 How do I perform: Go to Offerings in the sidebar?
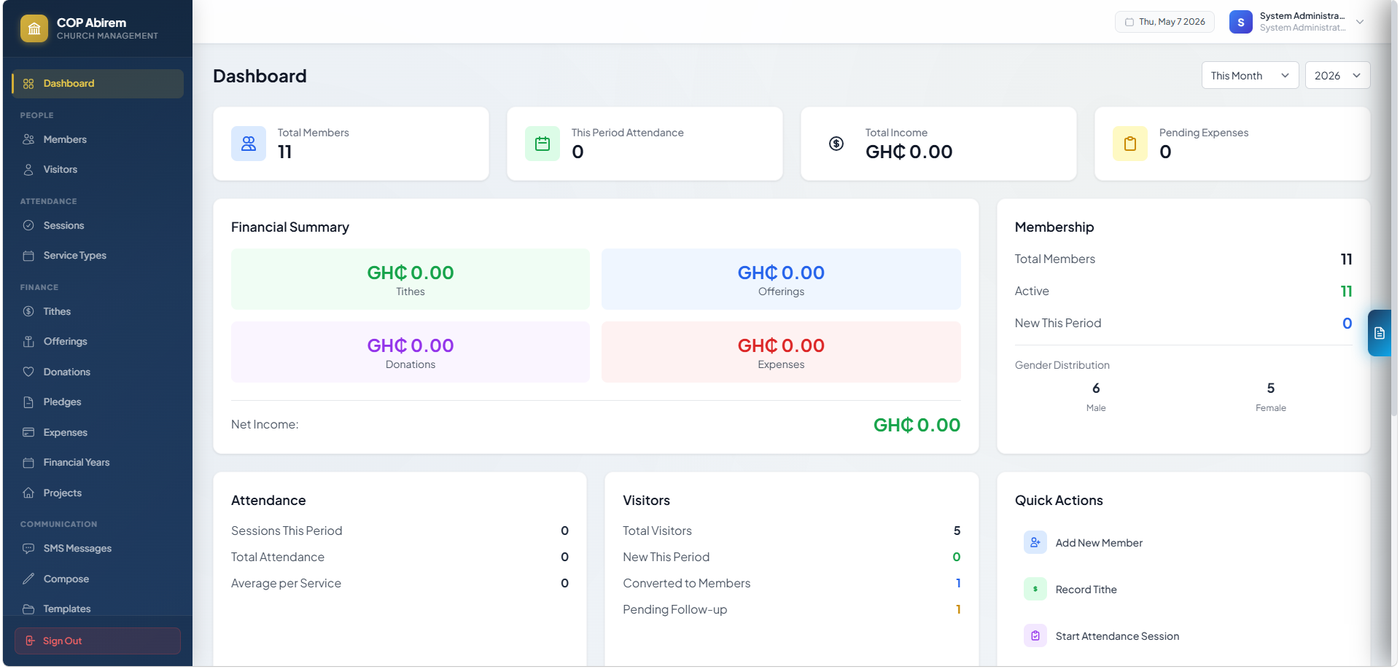98,342
